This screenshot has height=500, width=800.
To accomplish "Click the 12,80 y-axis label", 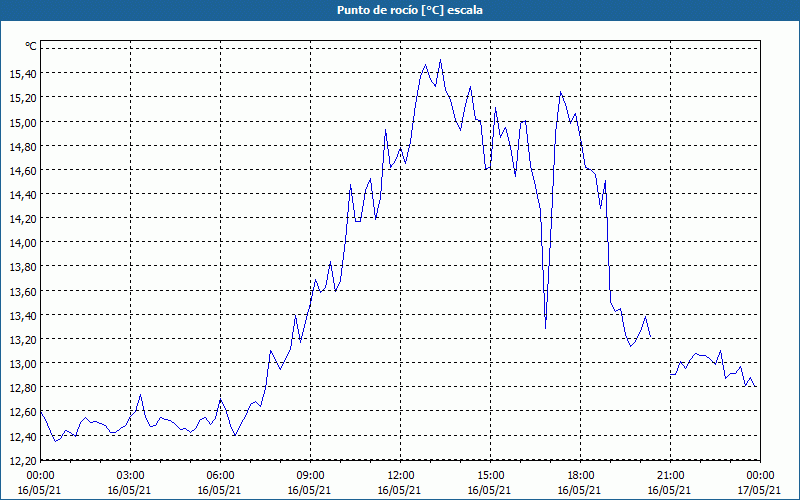I will point(23,388).
